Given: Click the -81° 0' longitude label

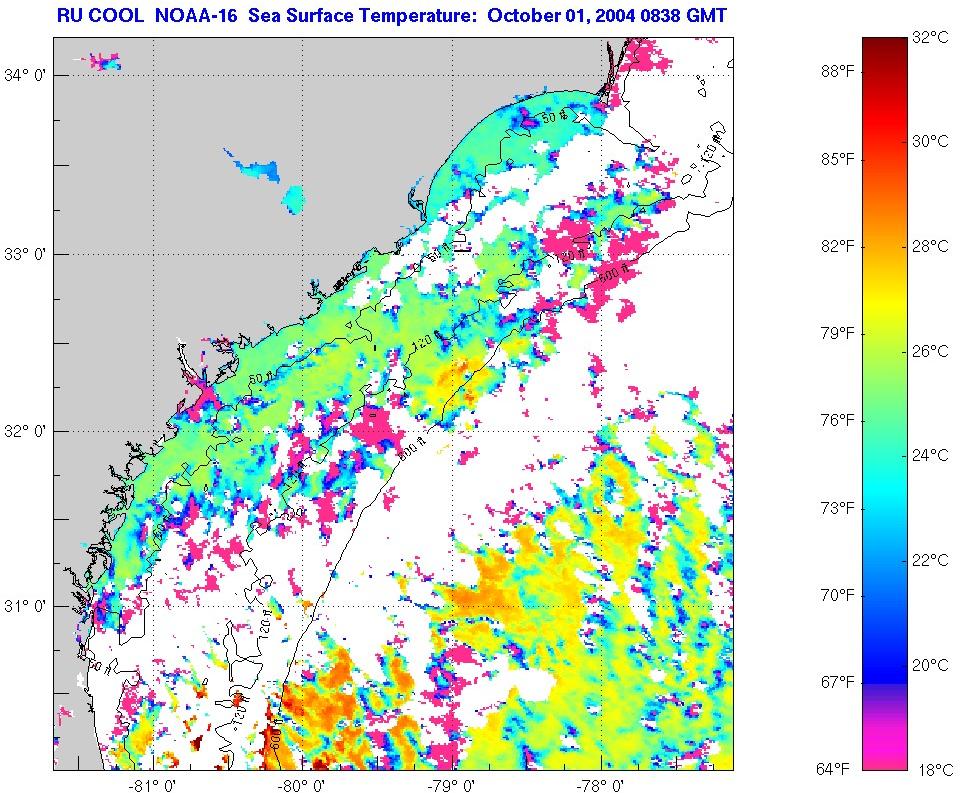Looking at the screenshot, I should 152,784.
